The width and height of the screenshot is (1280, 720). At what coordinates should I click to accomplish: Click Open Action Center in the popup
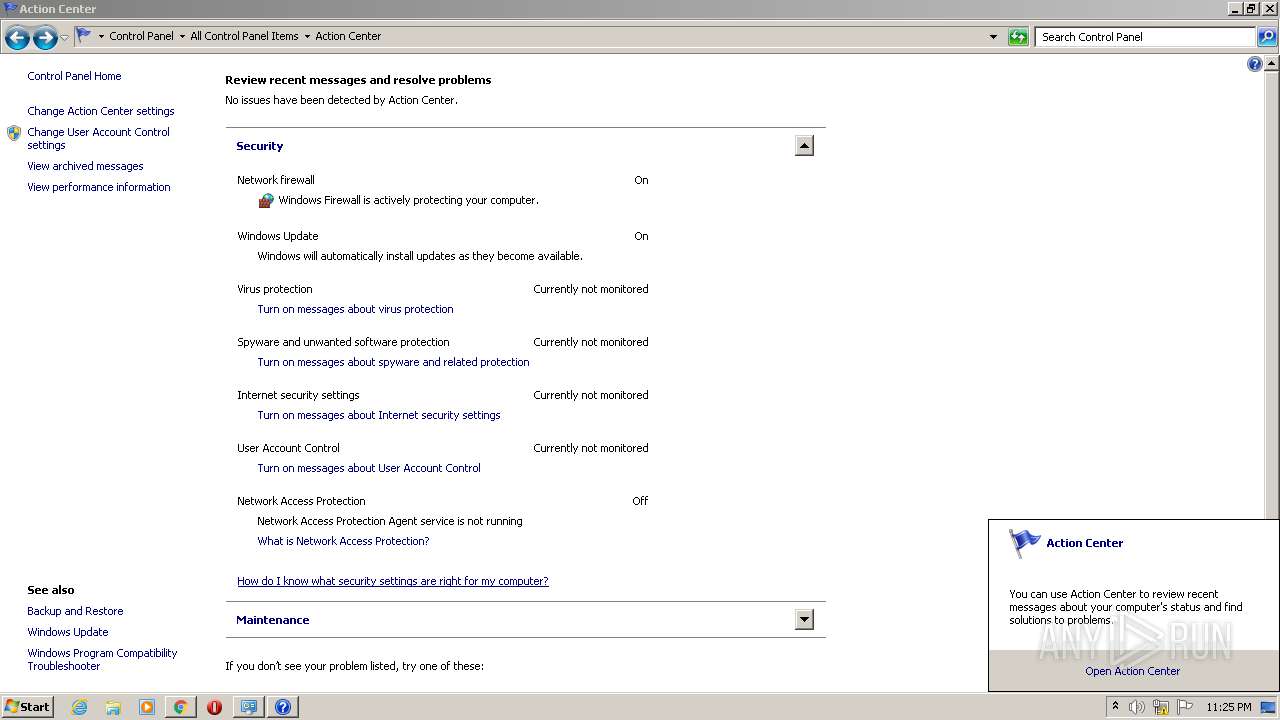point(1132,671)
